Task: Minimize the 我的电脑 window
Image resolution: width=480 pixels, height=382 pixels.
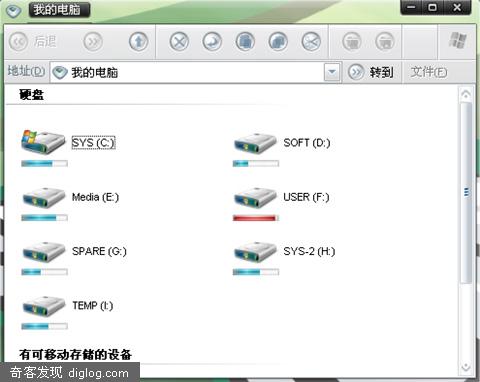Action: pyautogui.click(x=411, y=7)
